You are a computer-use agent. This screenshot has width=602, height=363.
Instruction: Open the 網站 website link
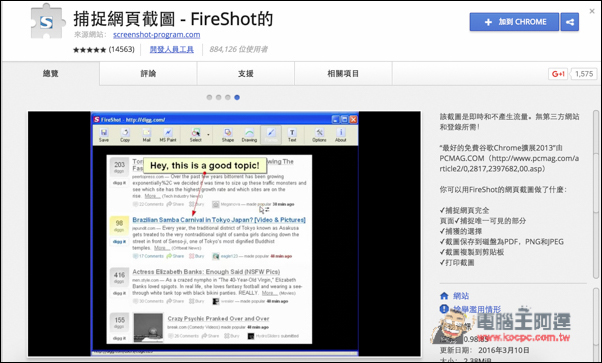[461, 296]
